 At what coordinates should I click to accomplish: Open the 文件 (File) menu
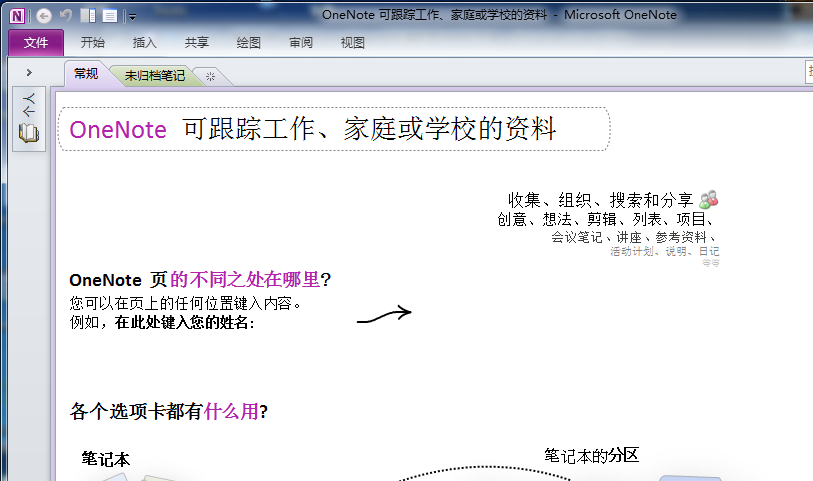(x=36, y=42)
